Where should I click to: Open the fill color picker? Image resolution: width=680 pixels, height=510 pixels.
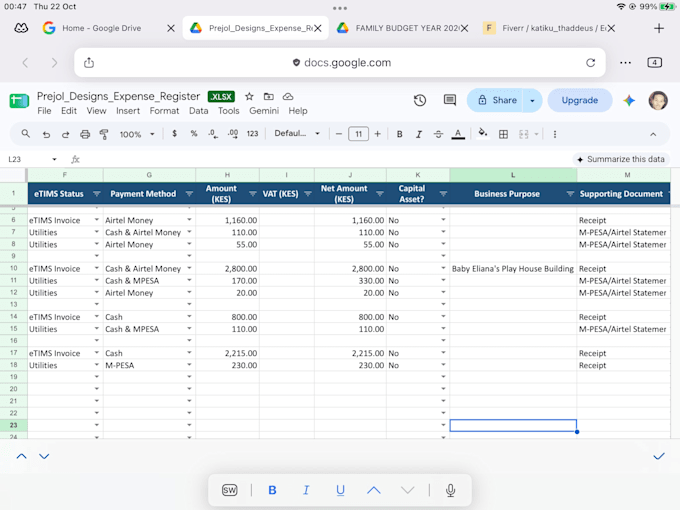(x=482, y=134)
